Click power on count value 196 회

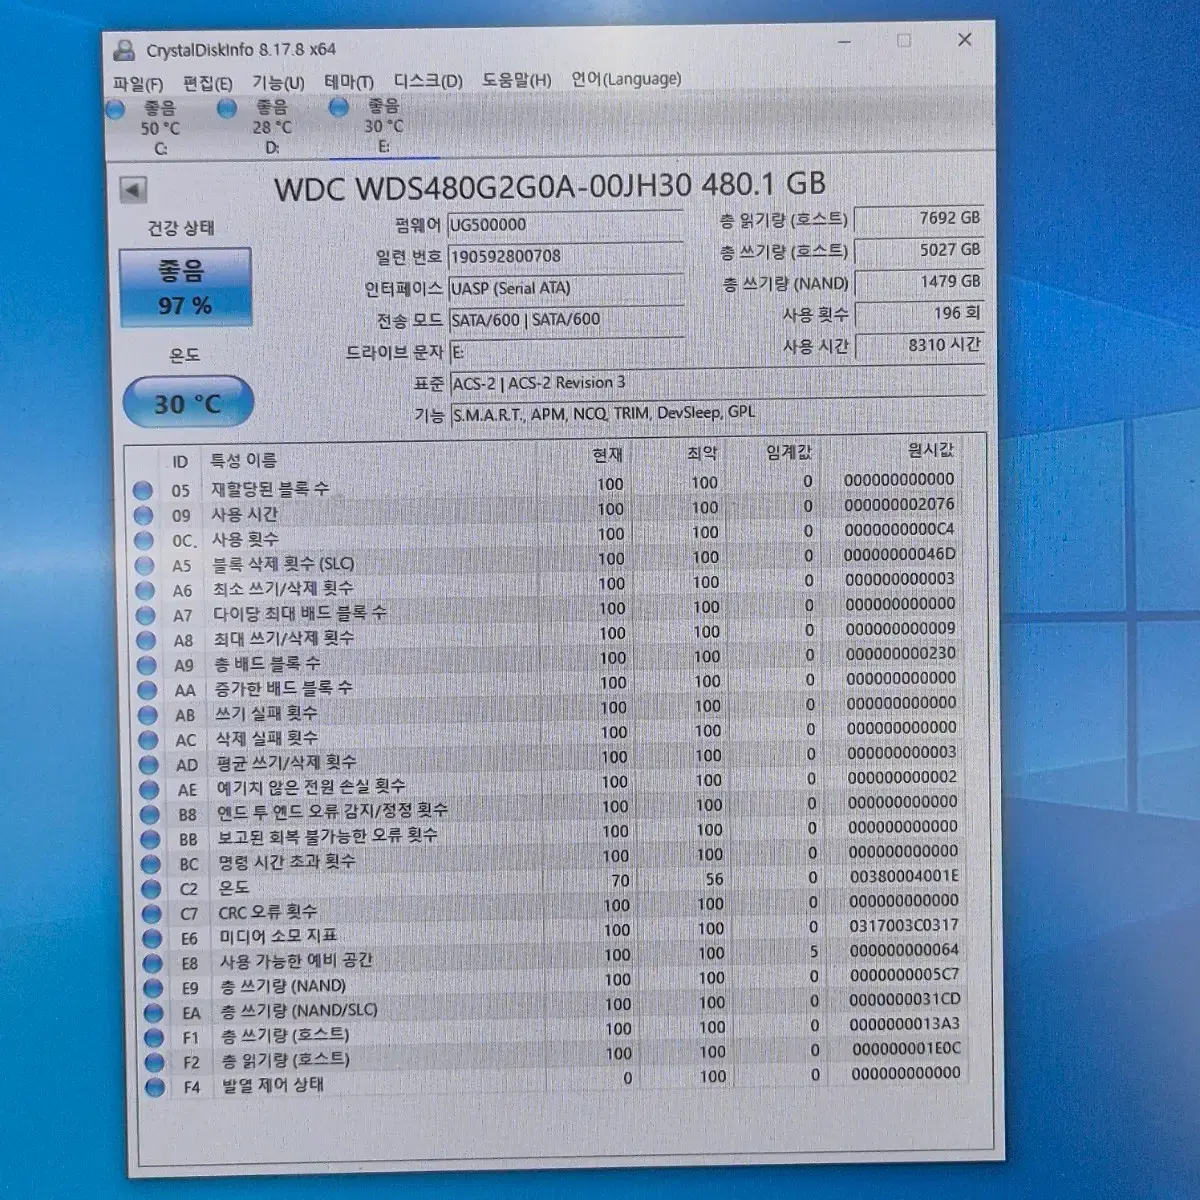coord(919,314)
